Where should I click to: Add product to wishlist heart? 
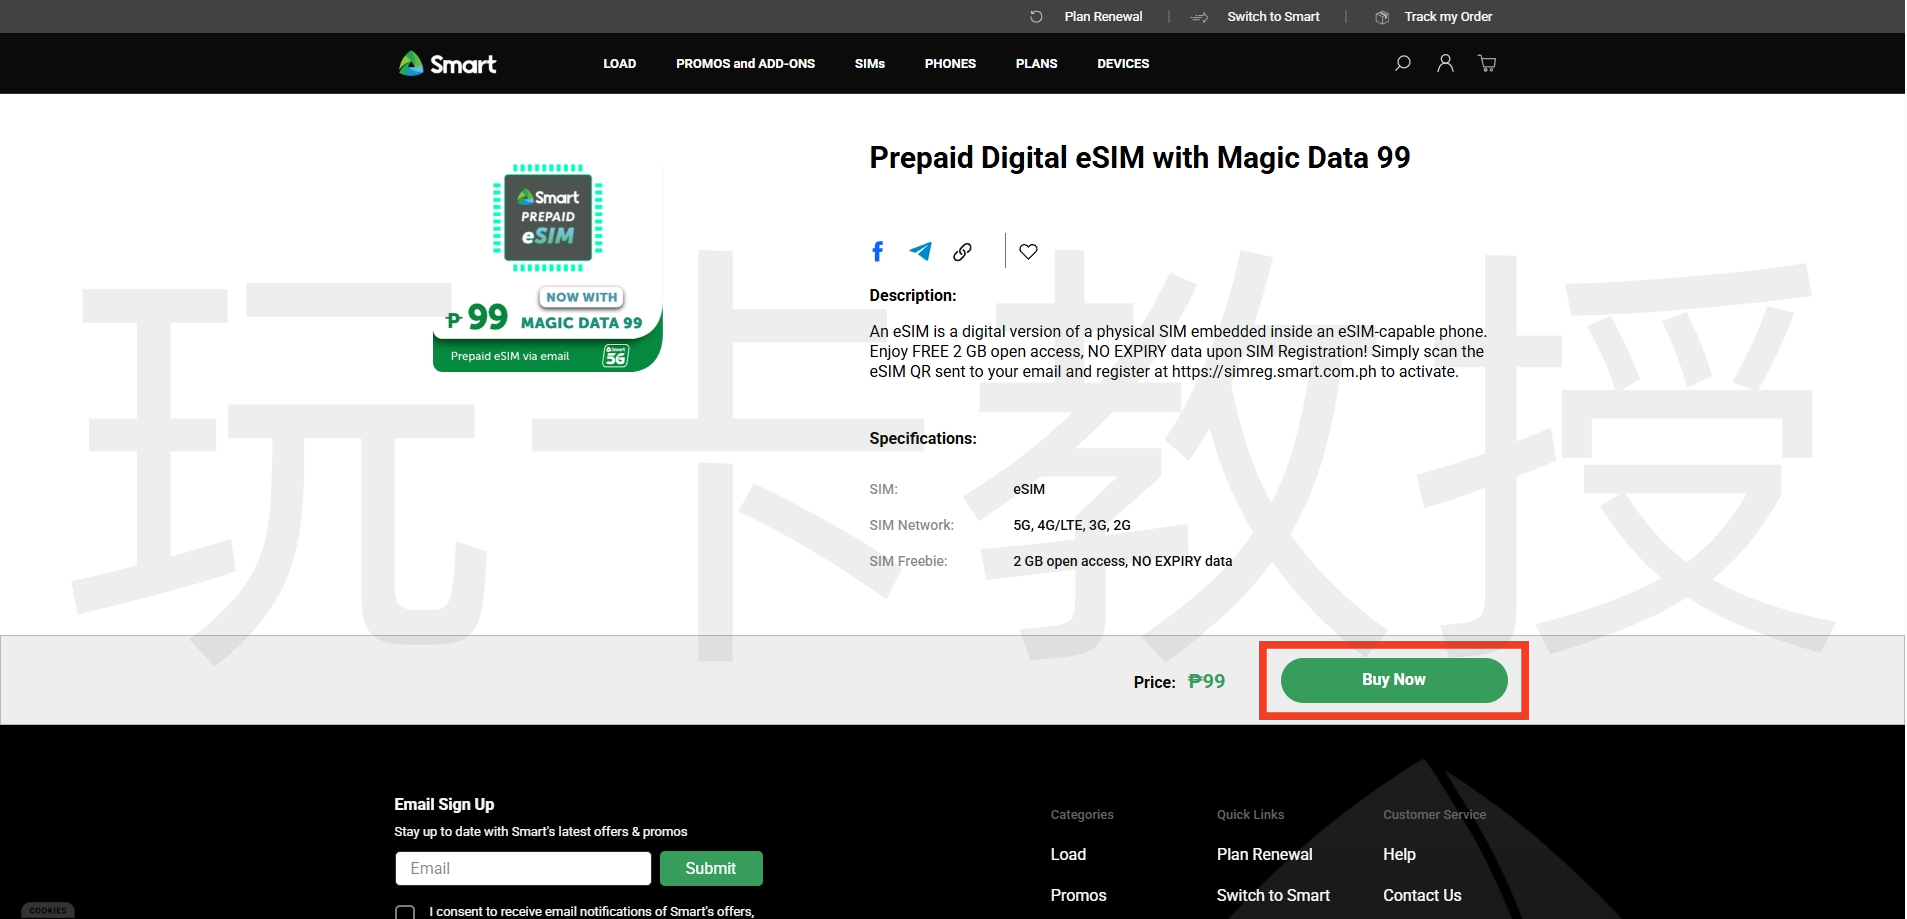1028,252
